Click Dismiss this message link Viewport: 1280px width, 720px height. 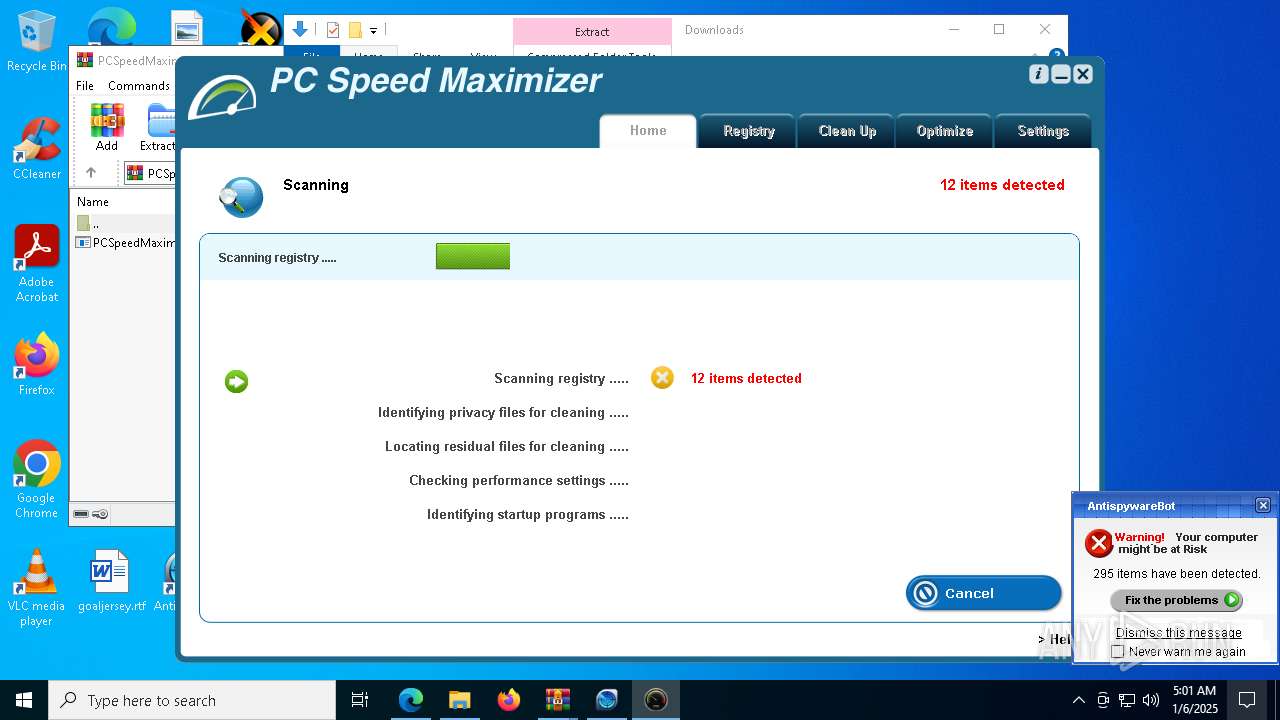coord(1178,632)
